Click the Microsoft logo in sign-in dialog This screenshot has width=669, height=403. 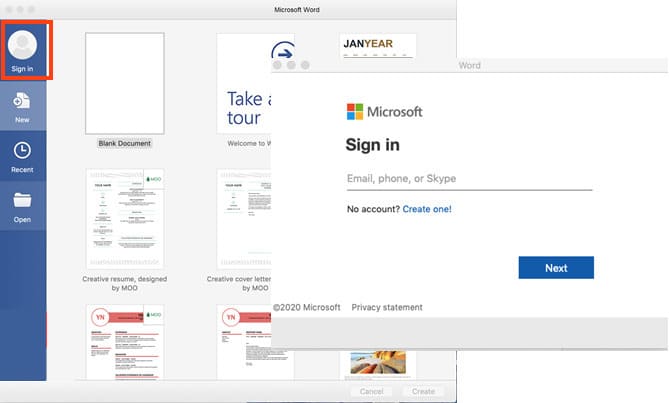pyautogui.click(x=354, y=111)
